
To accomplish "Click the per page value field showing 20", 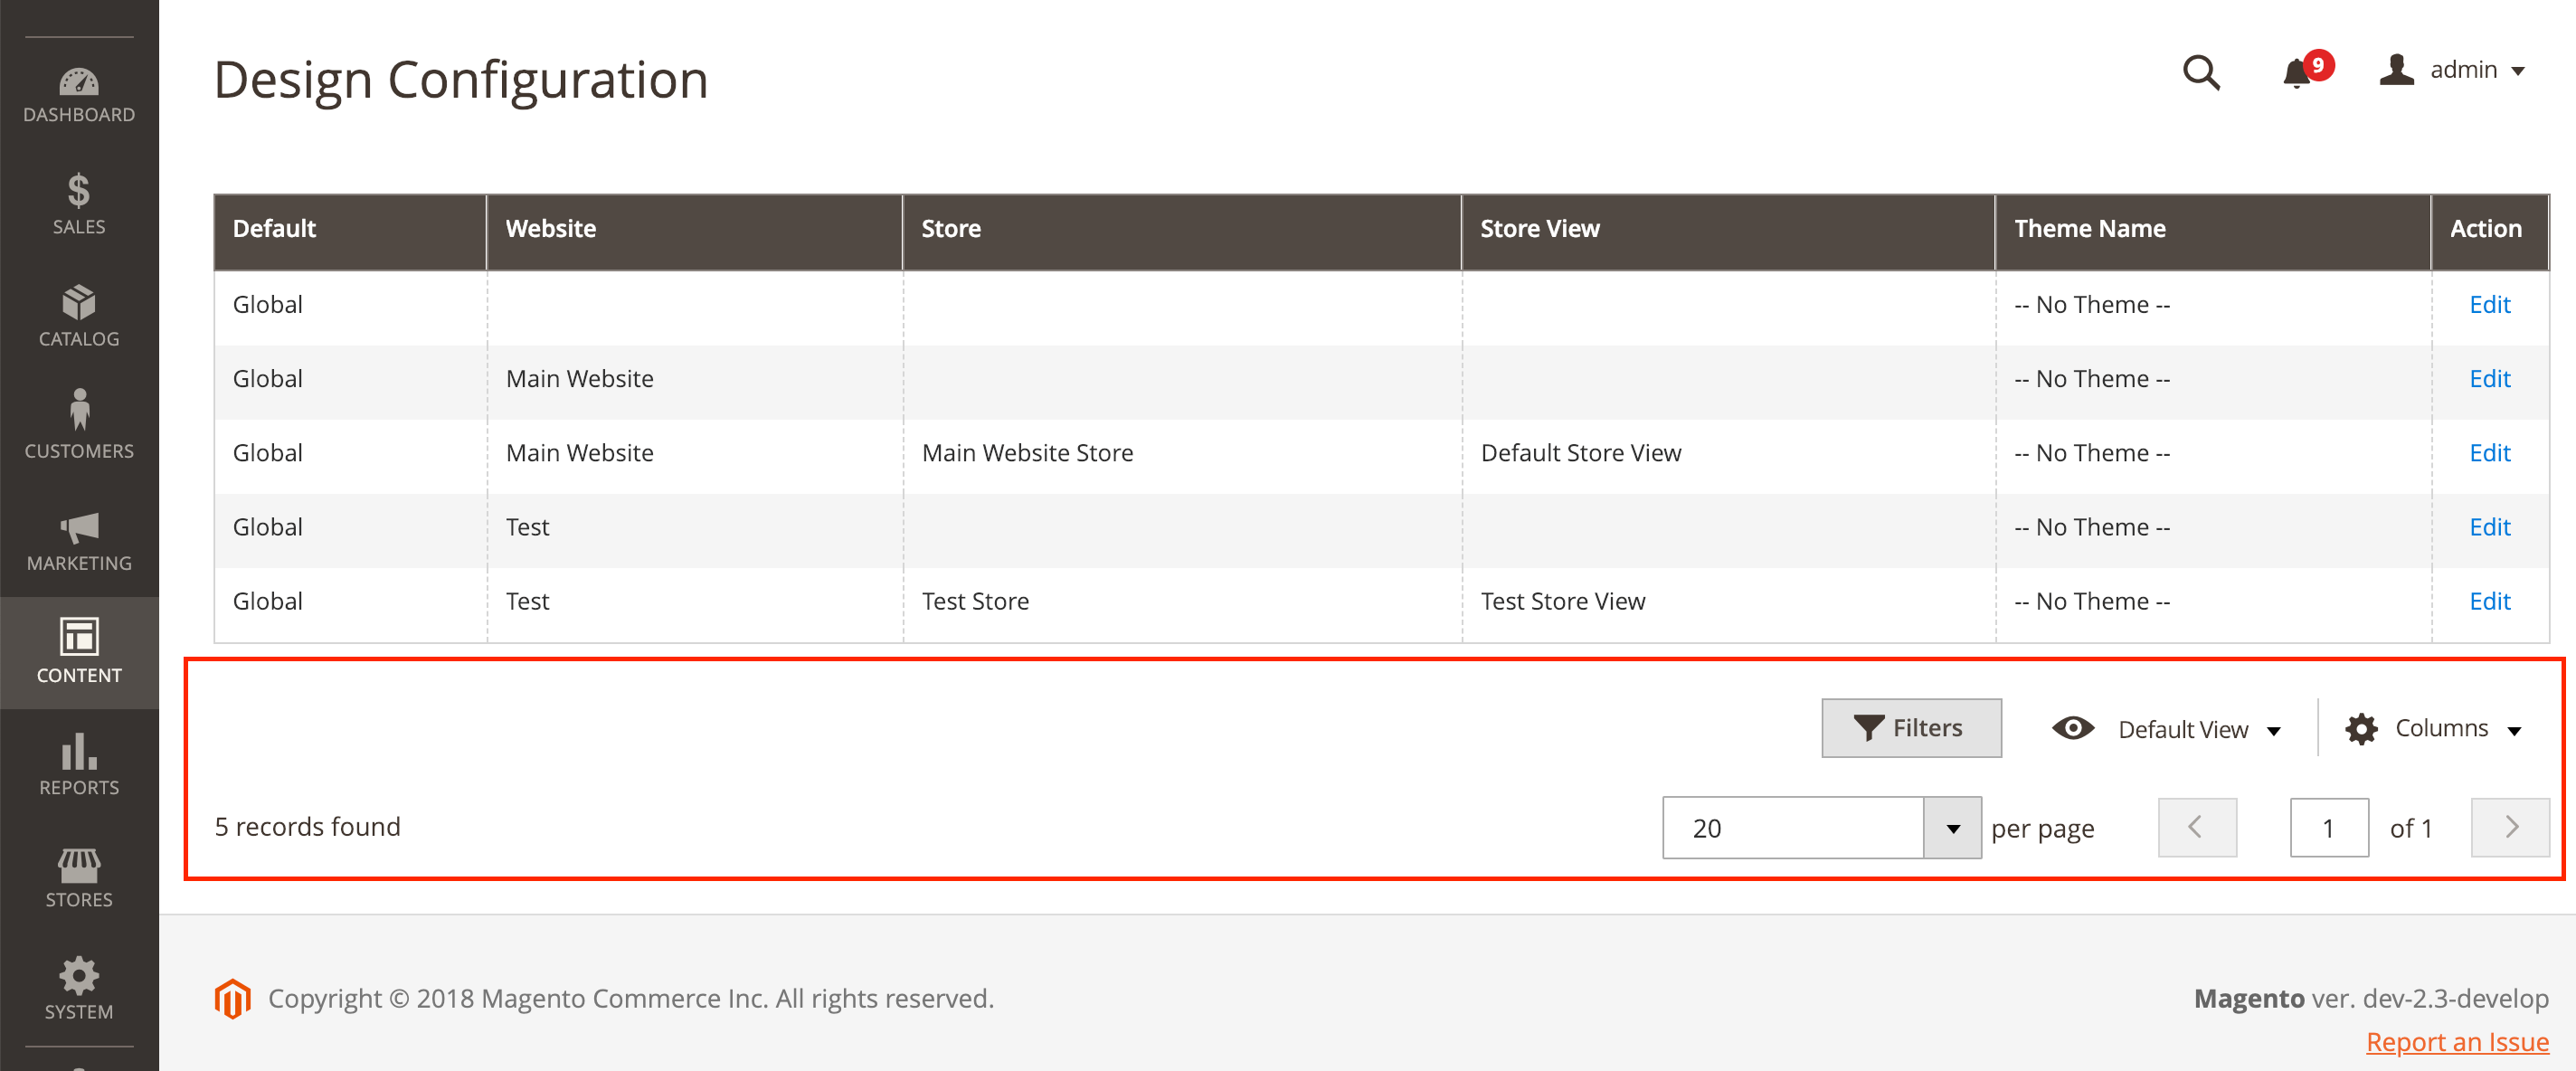I will [1793, 828].
